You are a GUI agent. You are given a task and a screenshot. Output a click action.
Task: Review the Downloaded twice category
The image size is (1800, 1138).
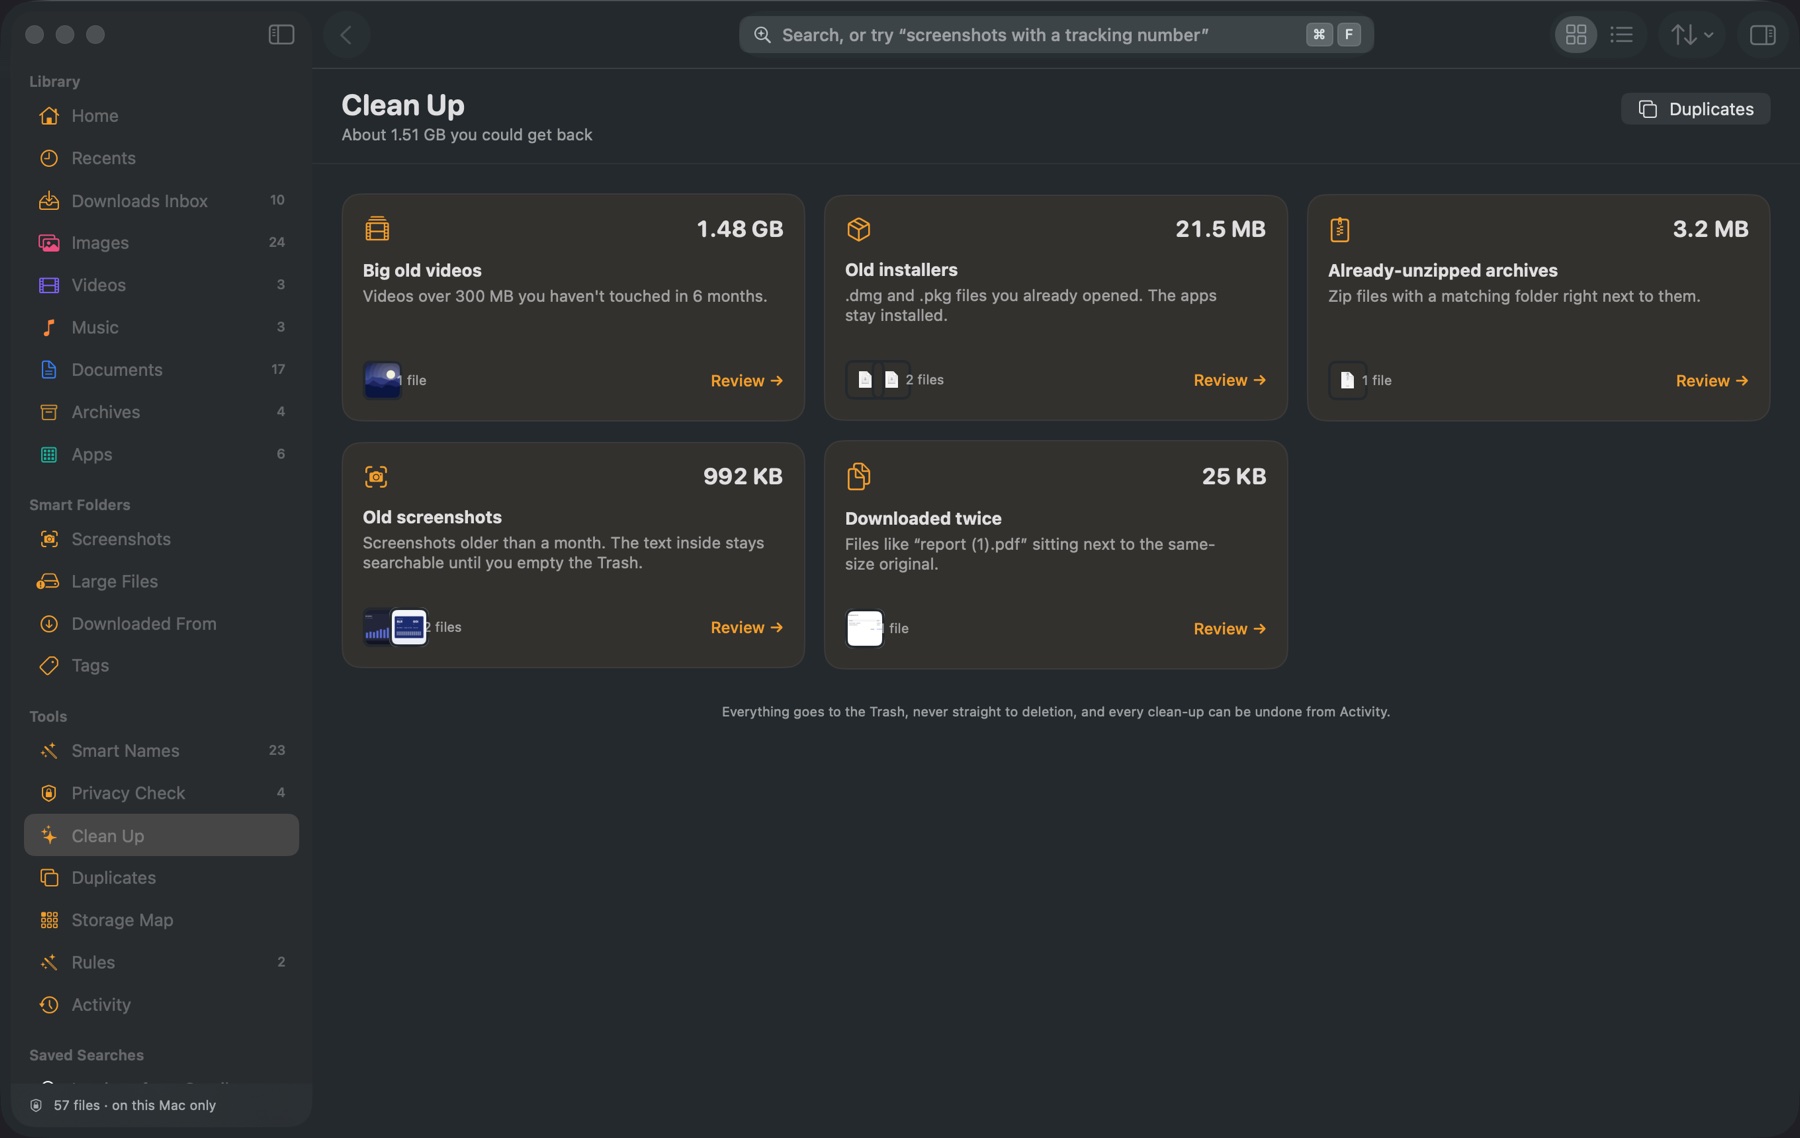coord(1230,629)
